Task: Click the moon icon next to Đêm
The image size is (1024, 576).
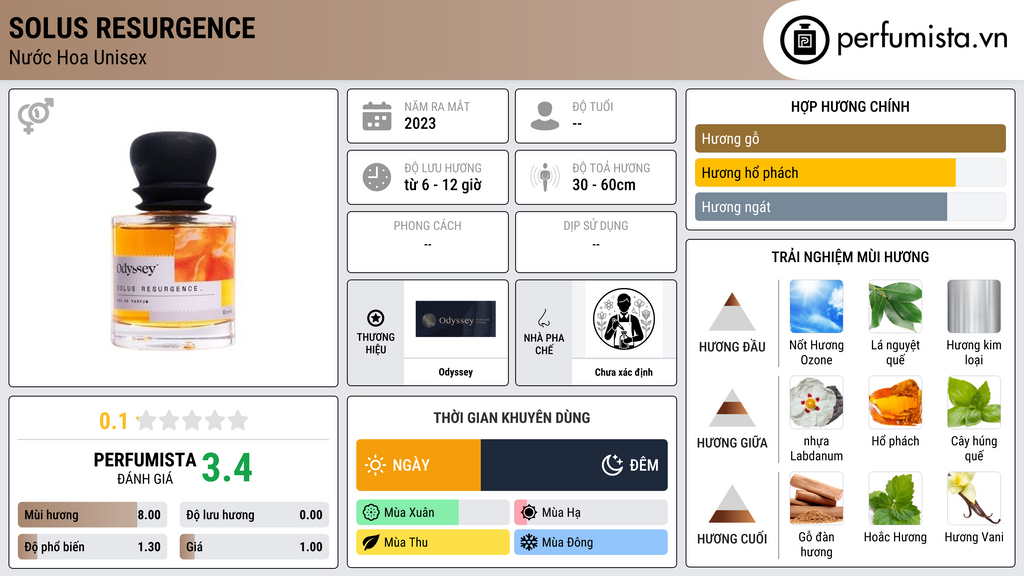Action: click(x=612, y=465)
